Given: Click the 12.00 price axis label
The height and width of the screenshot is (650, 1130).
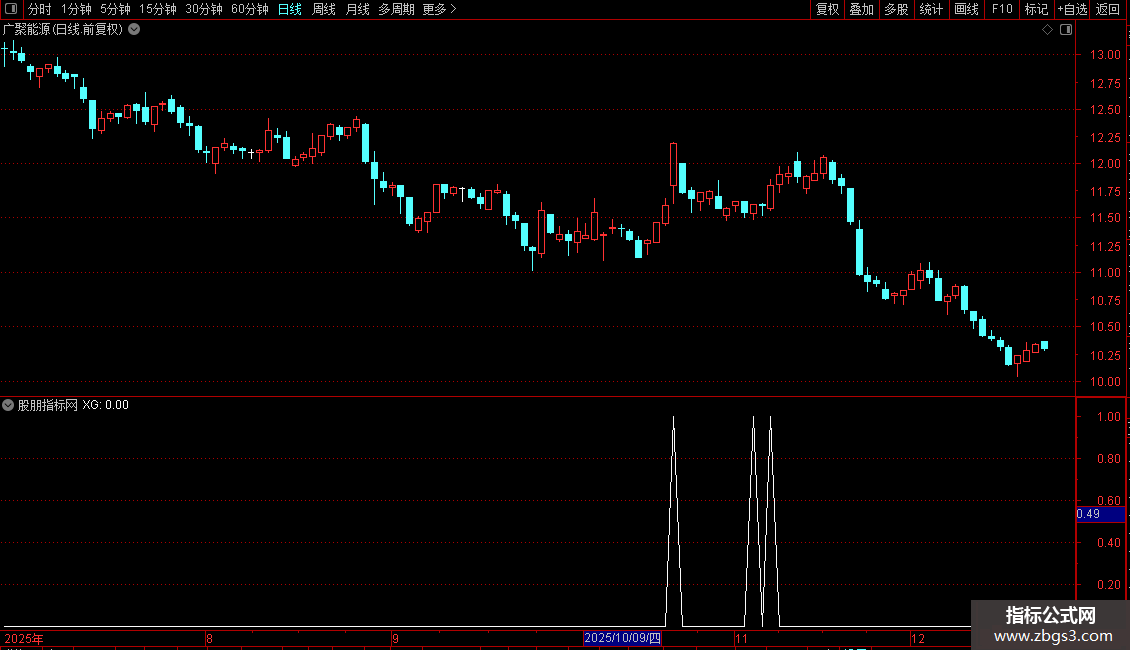Looking at the screenshot, I should click(x=1105, y=164).
